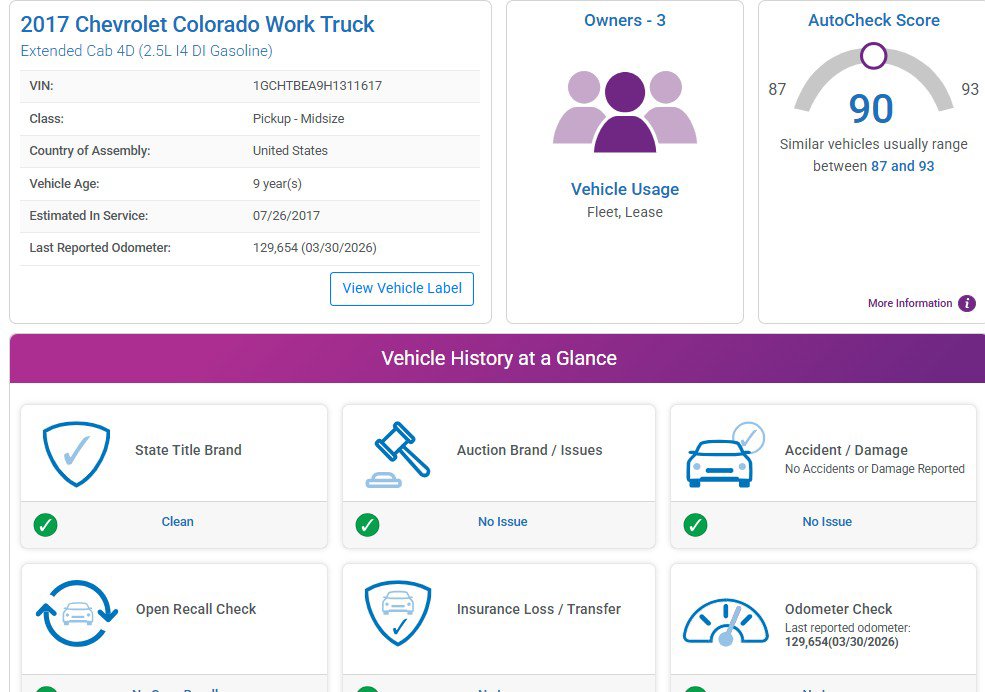
Task: Click the Clean status link
Action: pos(178,522)
